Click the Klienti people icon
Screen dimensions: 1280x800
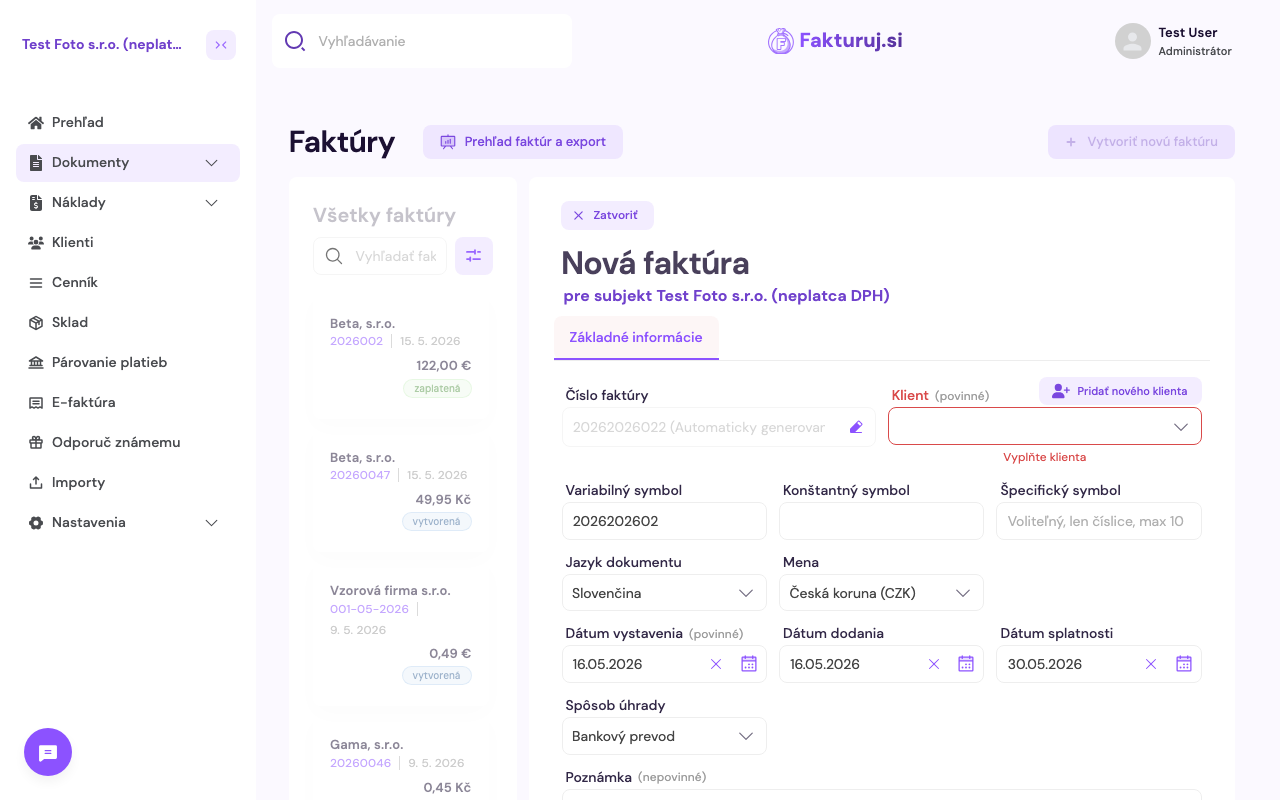[x=36, y=243]
